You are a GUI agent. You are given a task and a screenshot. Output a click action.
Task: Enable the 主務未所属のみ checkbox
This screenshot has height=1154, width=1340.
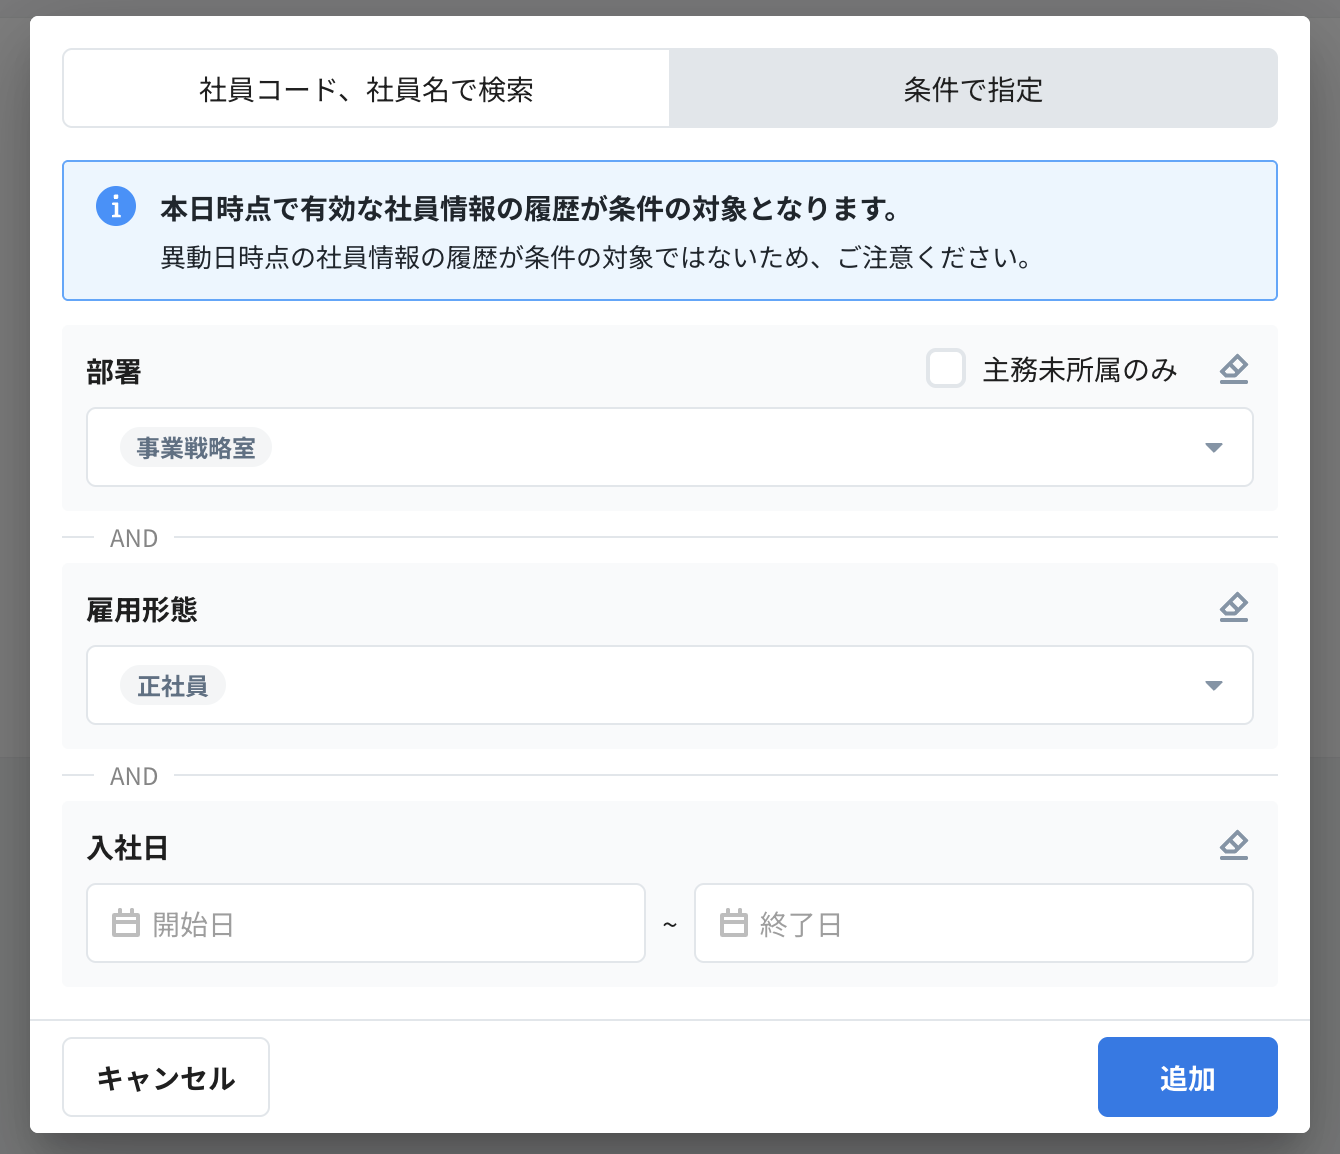(945, 369)
